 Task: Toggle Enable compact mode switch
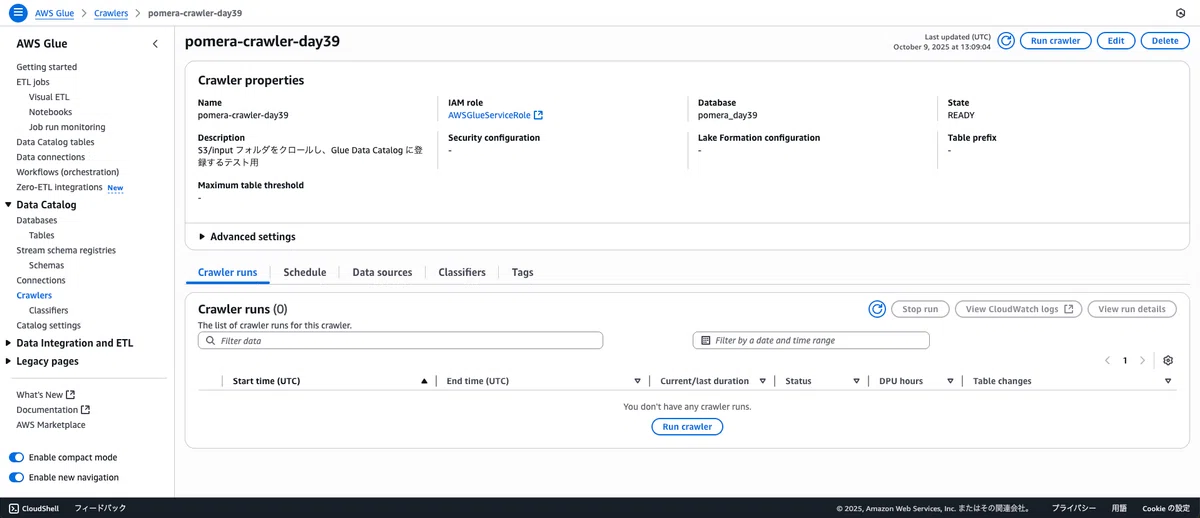click(x=16, y=457)
